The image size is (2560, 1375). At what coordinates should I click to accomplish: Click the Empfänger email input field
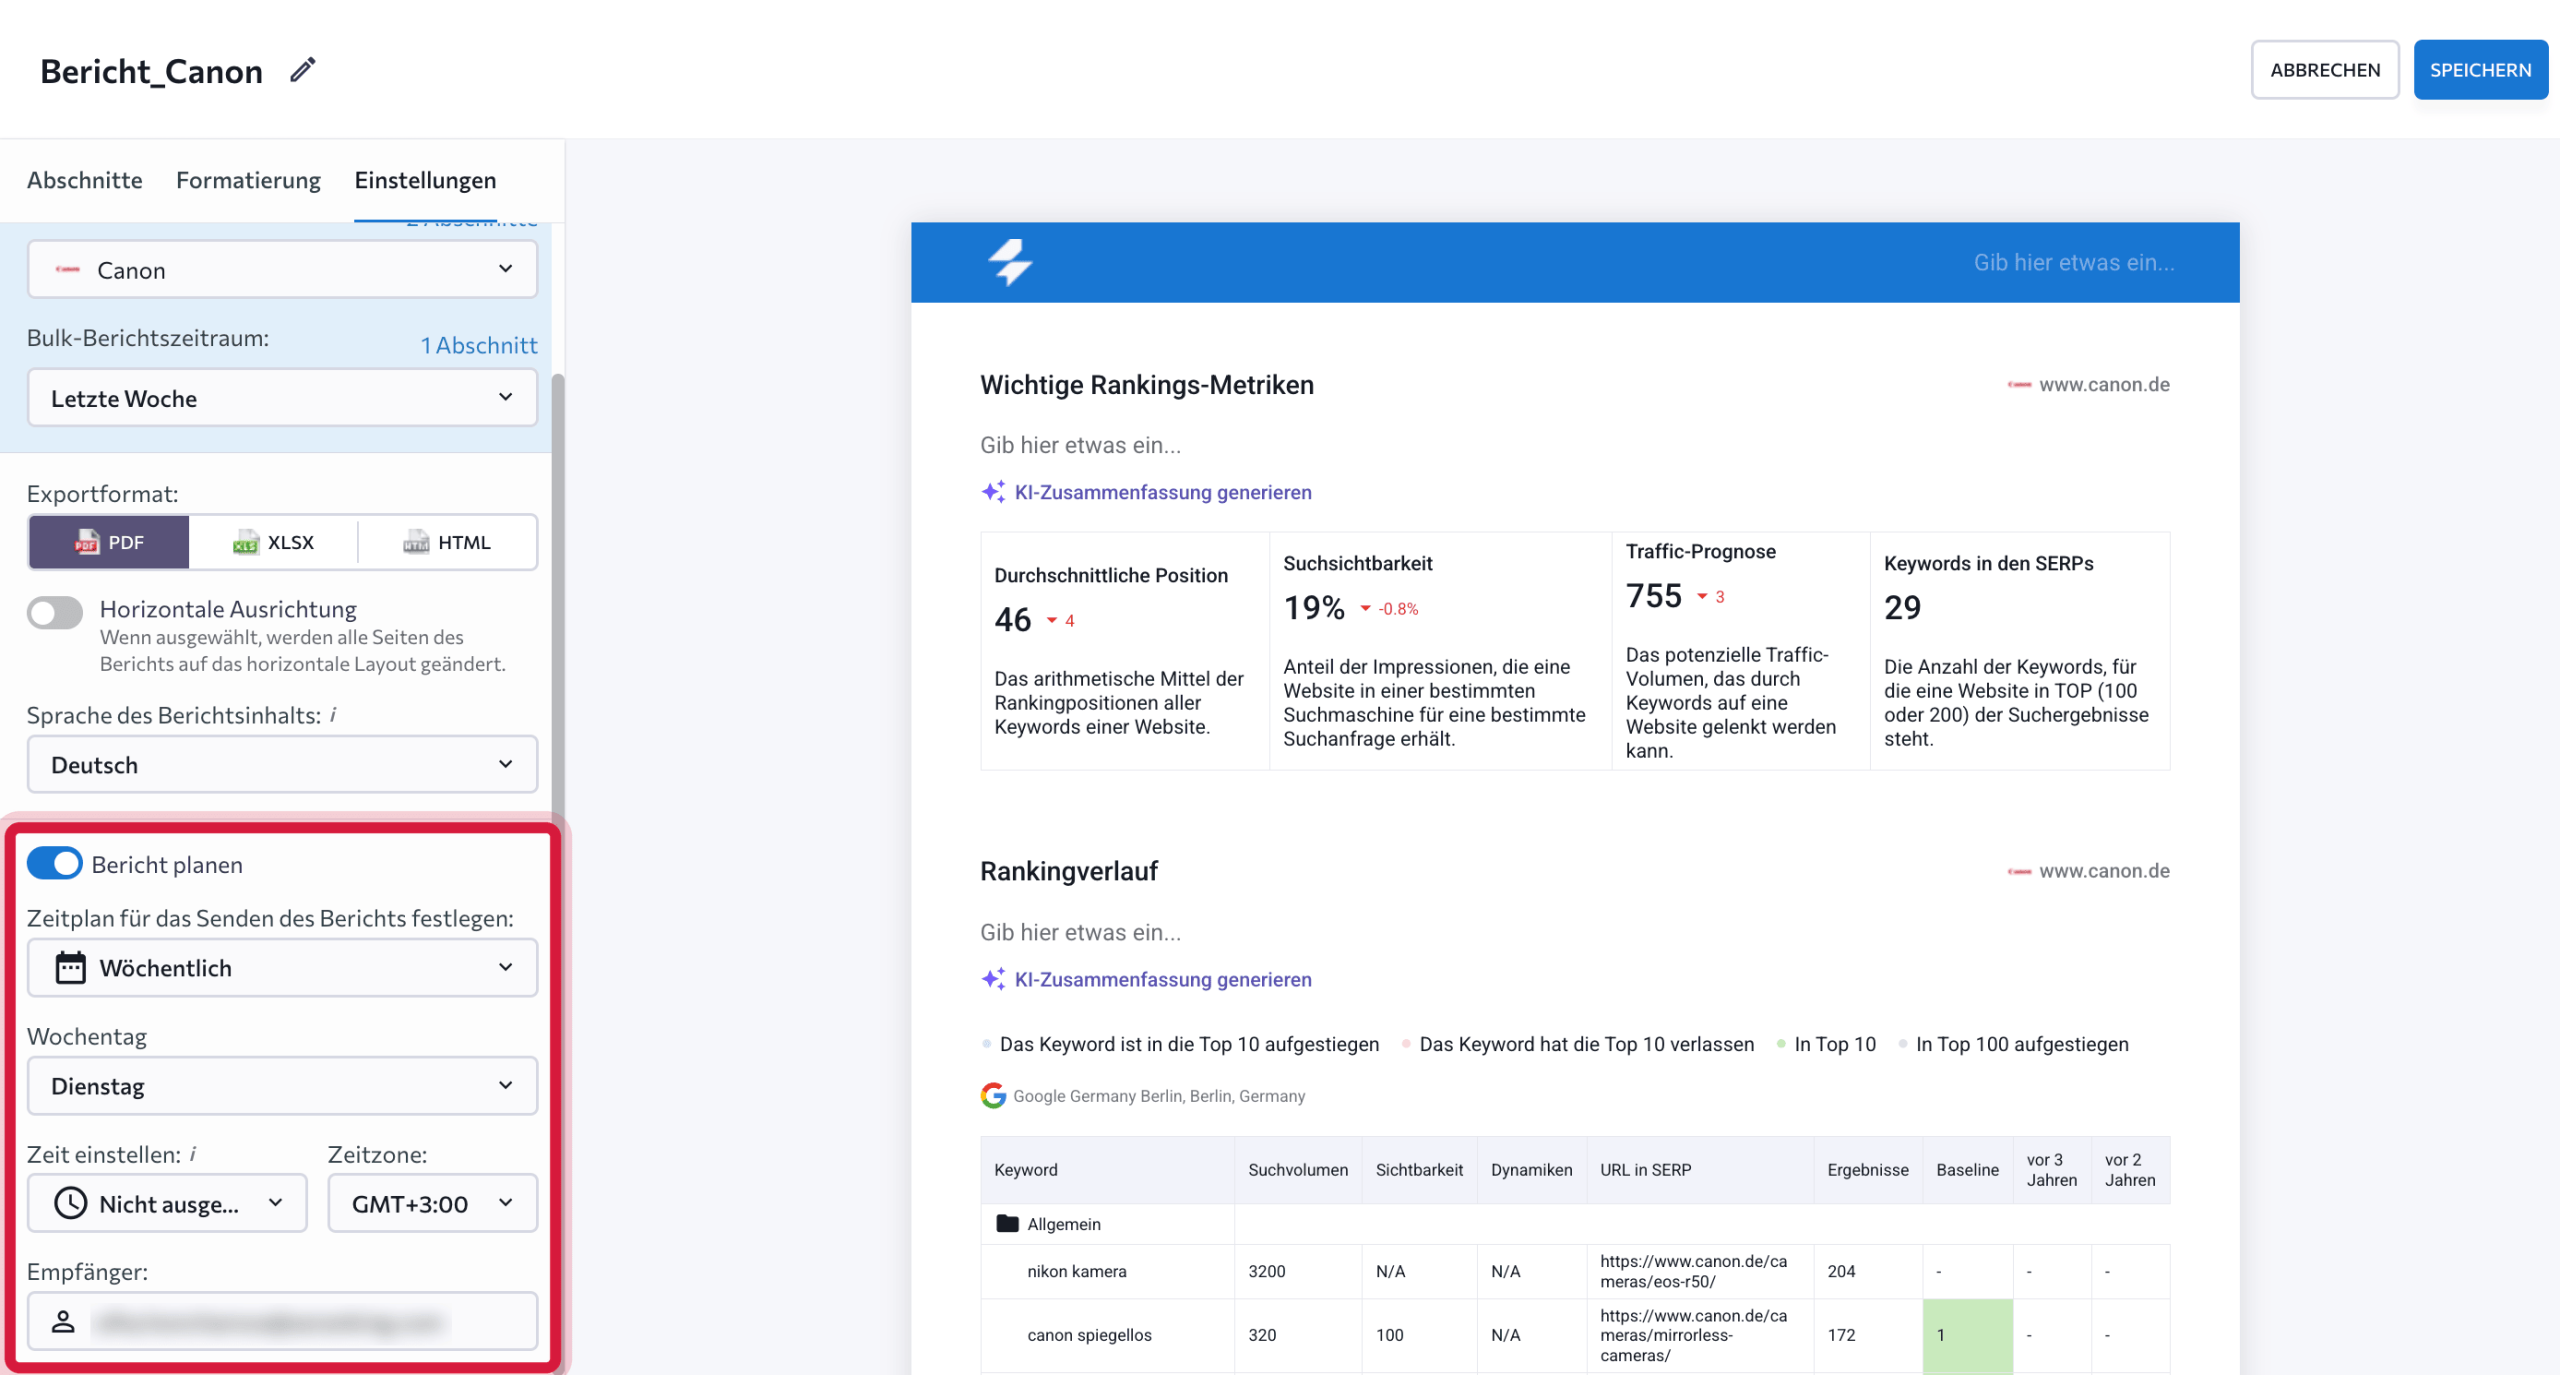coord(282,1321)
